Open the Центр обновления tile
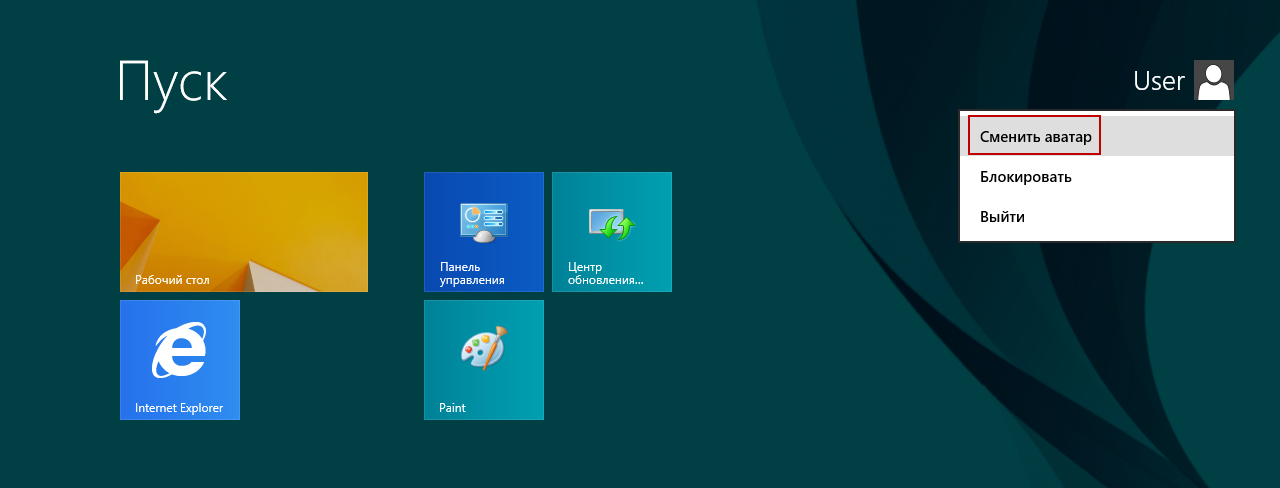Screen dimensions: 1280x488 (x=612, y=232)
